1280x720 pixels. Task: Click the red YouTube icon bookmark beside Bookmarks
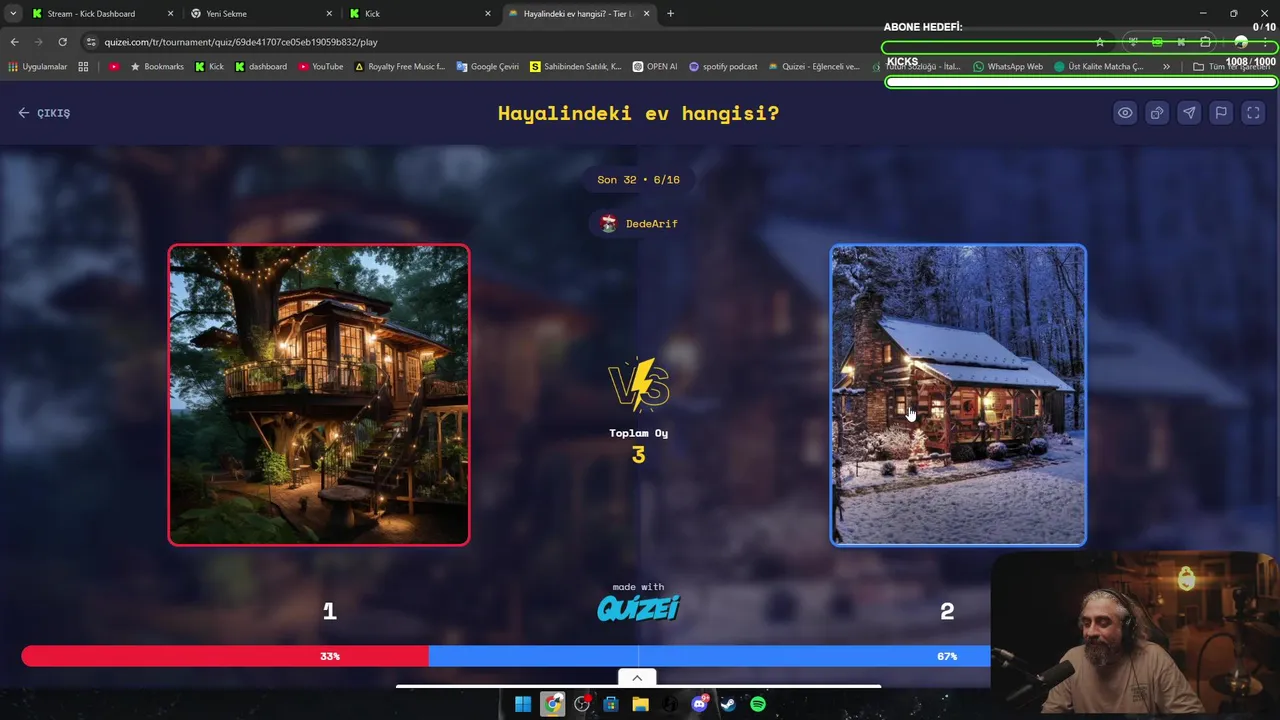click(x=114, y=67)
